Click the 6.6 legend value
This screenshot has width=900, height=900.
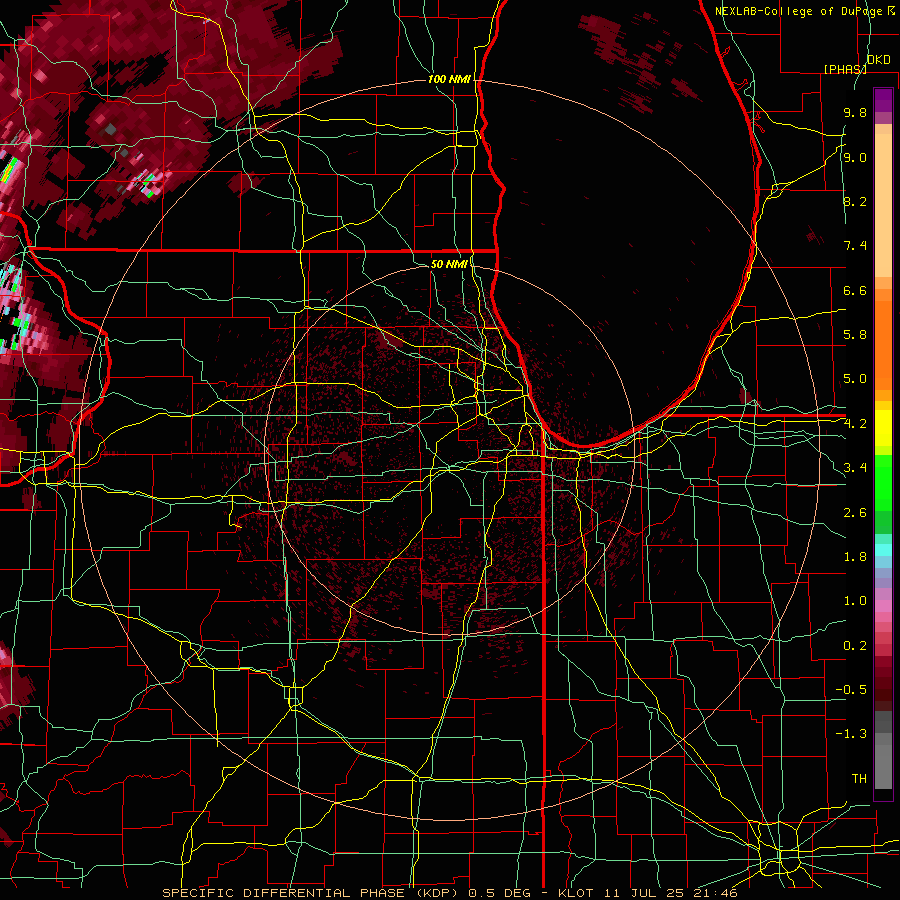tap(855, 290)
